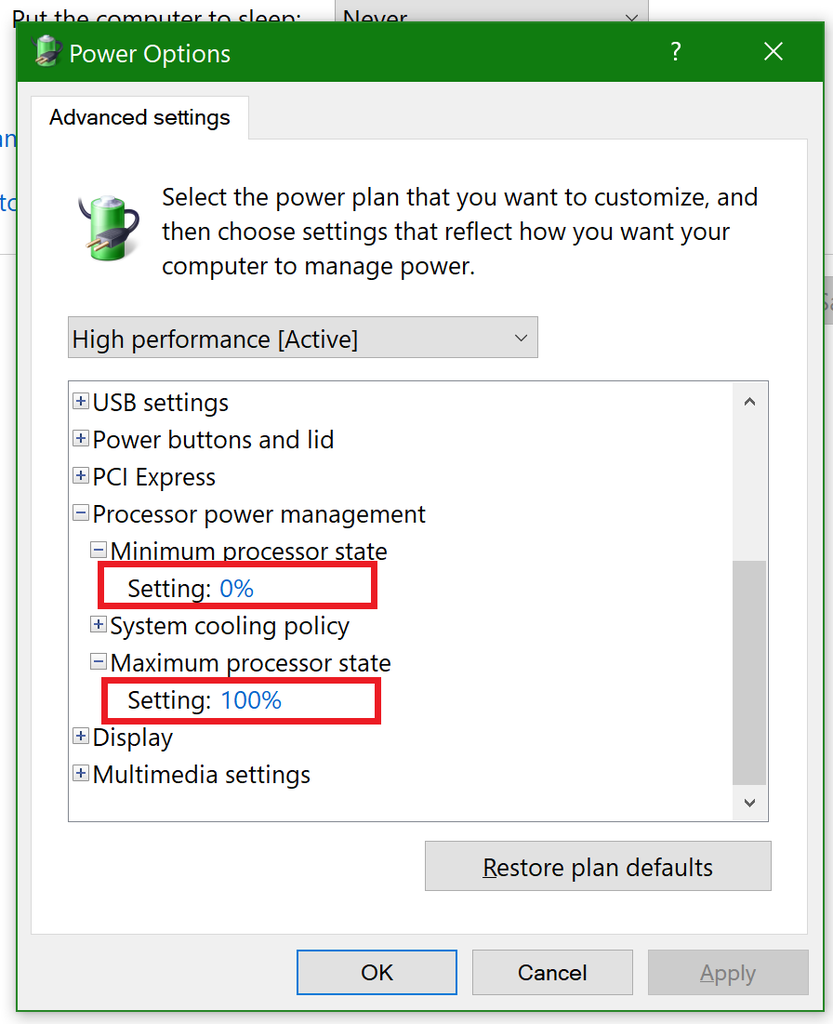The height and width of the screenshot is (1024, 833).
Task: Collapse Processor power management node
Action: tap(81, 514)
